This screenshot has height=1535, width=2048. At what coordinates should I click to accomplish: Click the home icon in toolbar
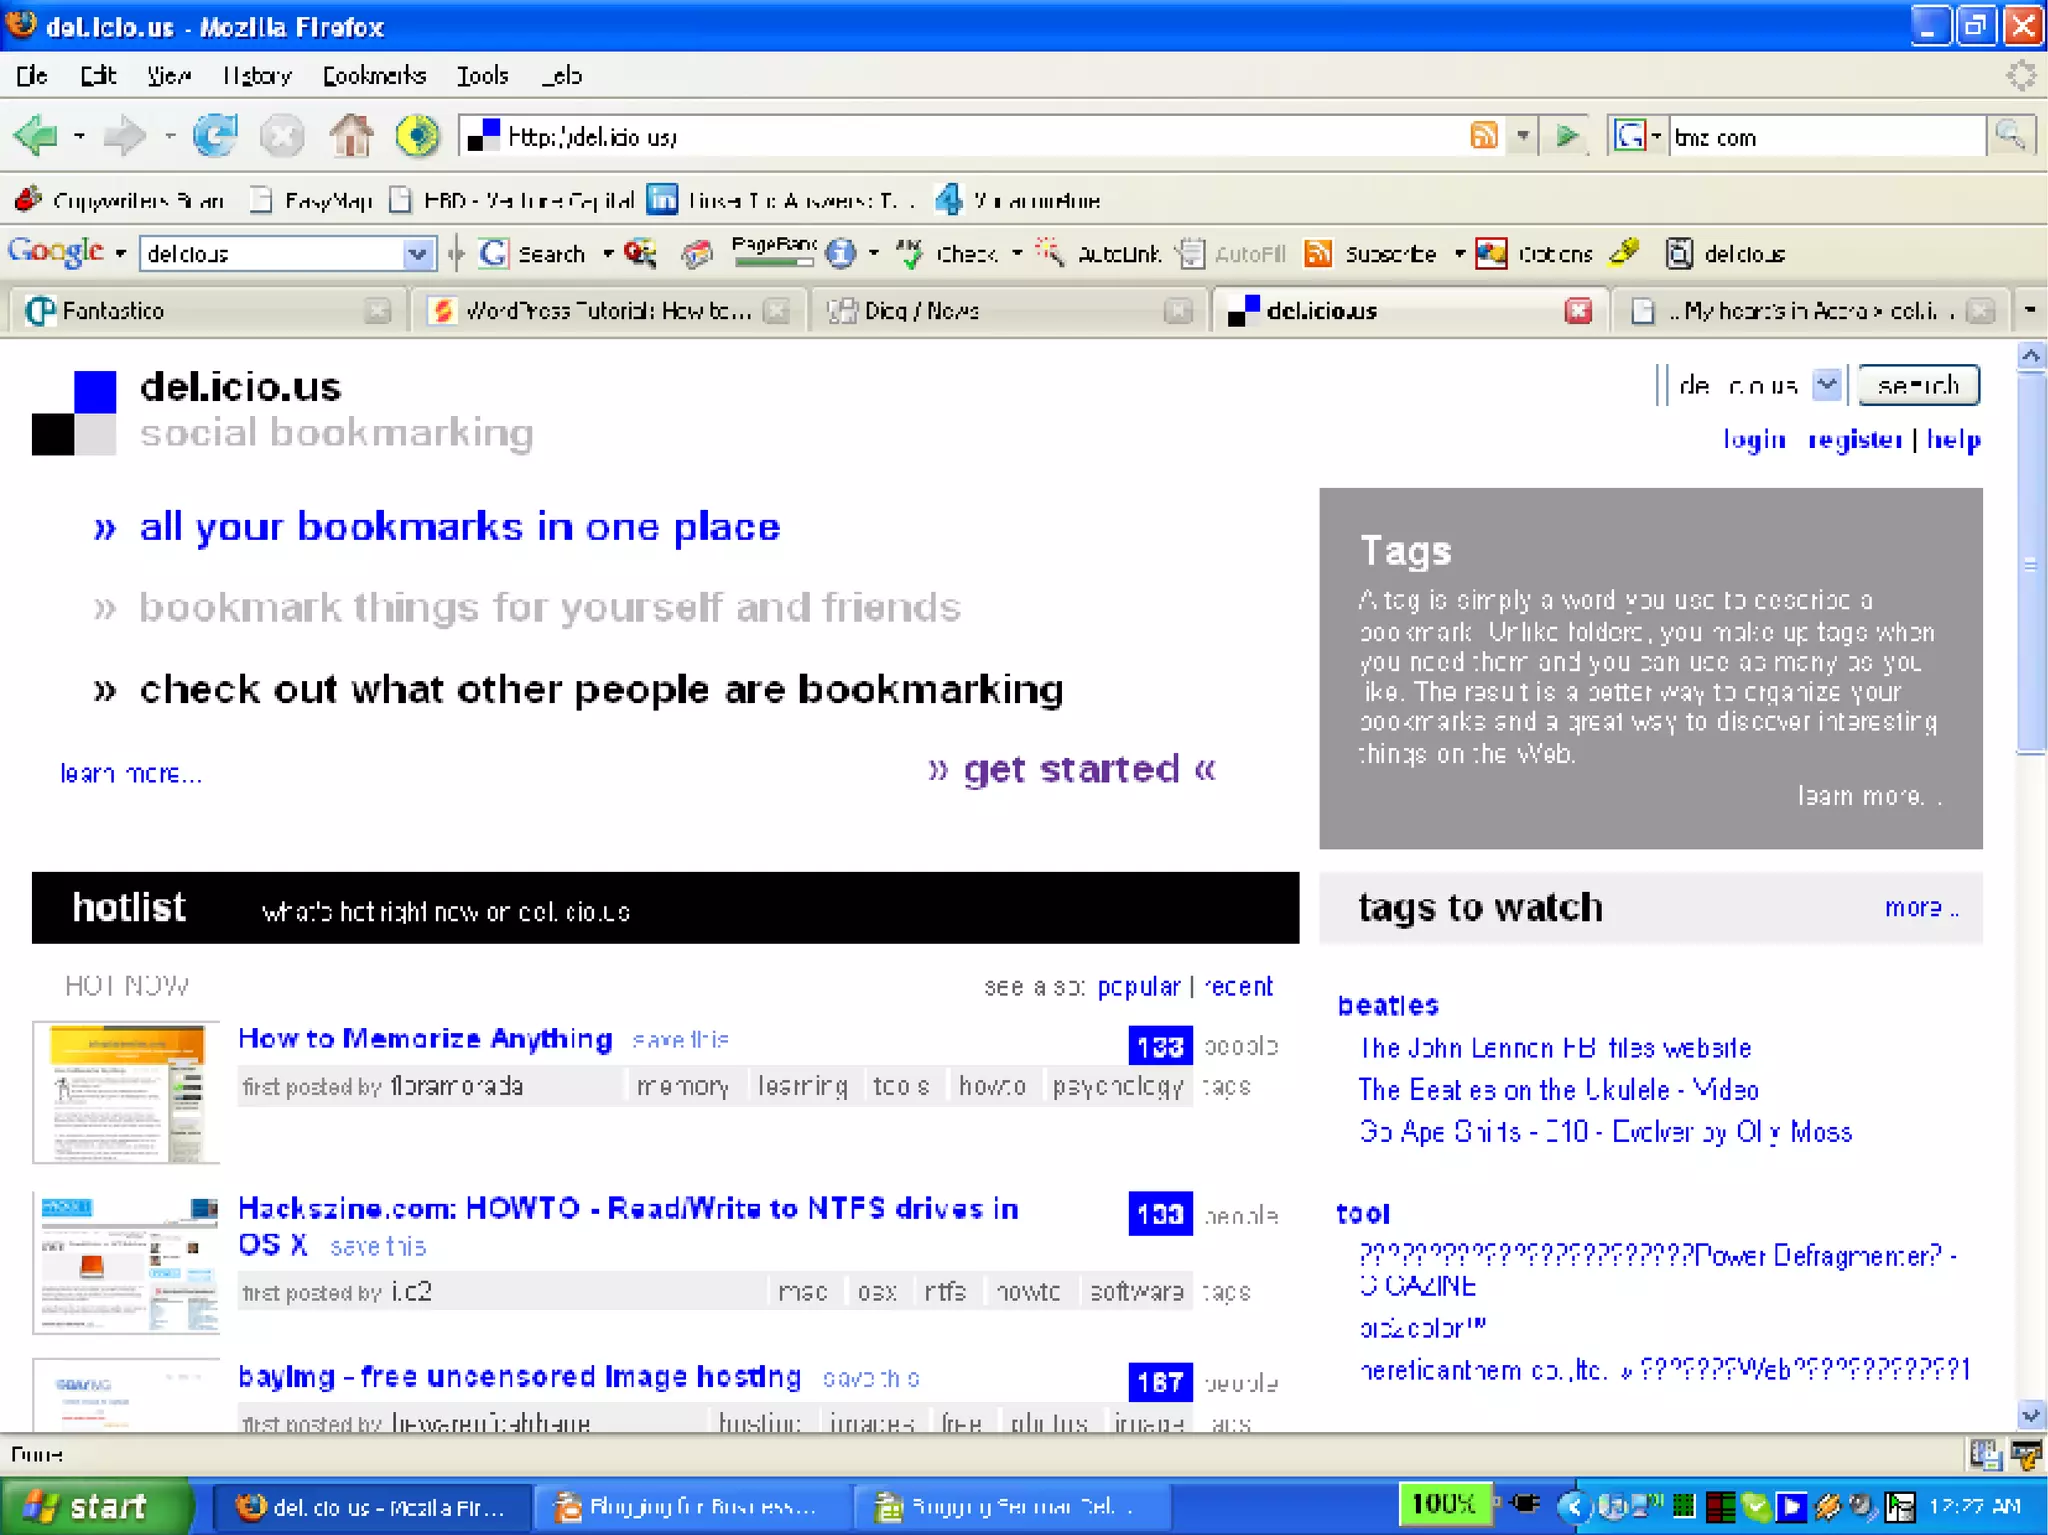point(351,135)
